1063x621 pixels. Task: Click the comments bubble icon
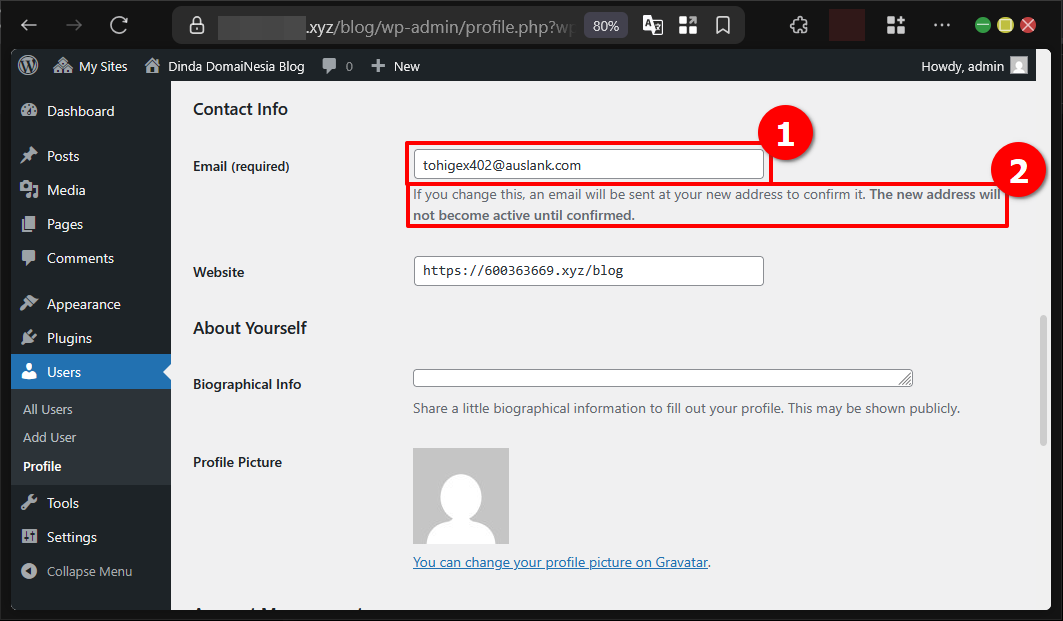coord(329,66)
